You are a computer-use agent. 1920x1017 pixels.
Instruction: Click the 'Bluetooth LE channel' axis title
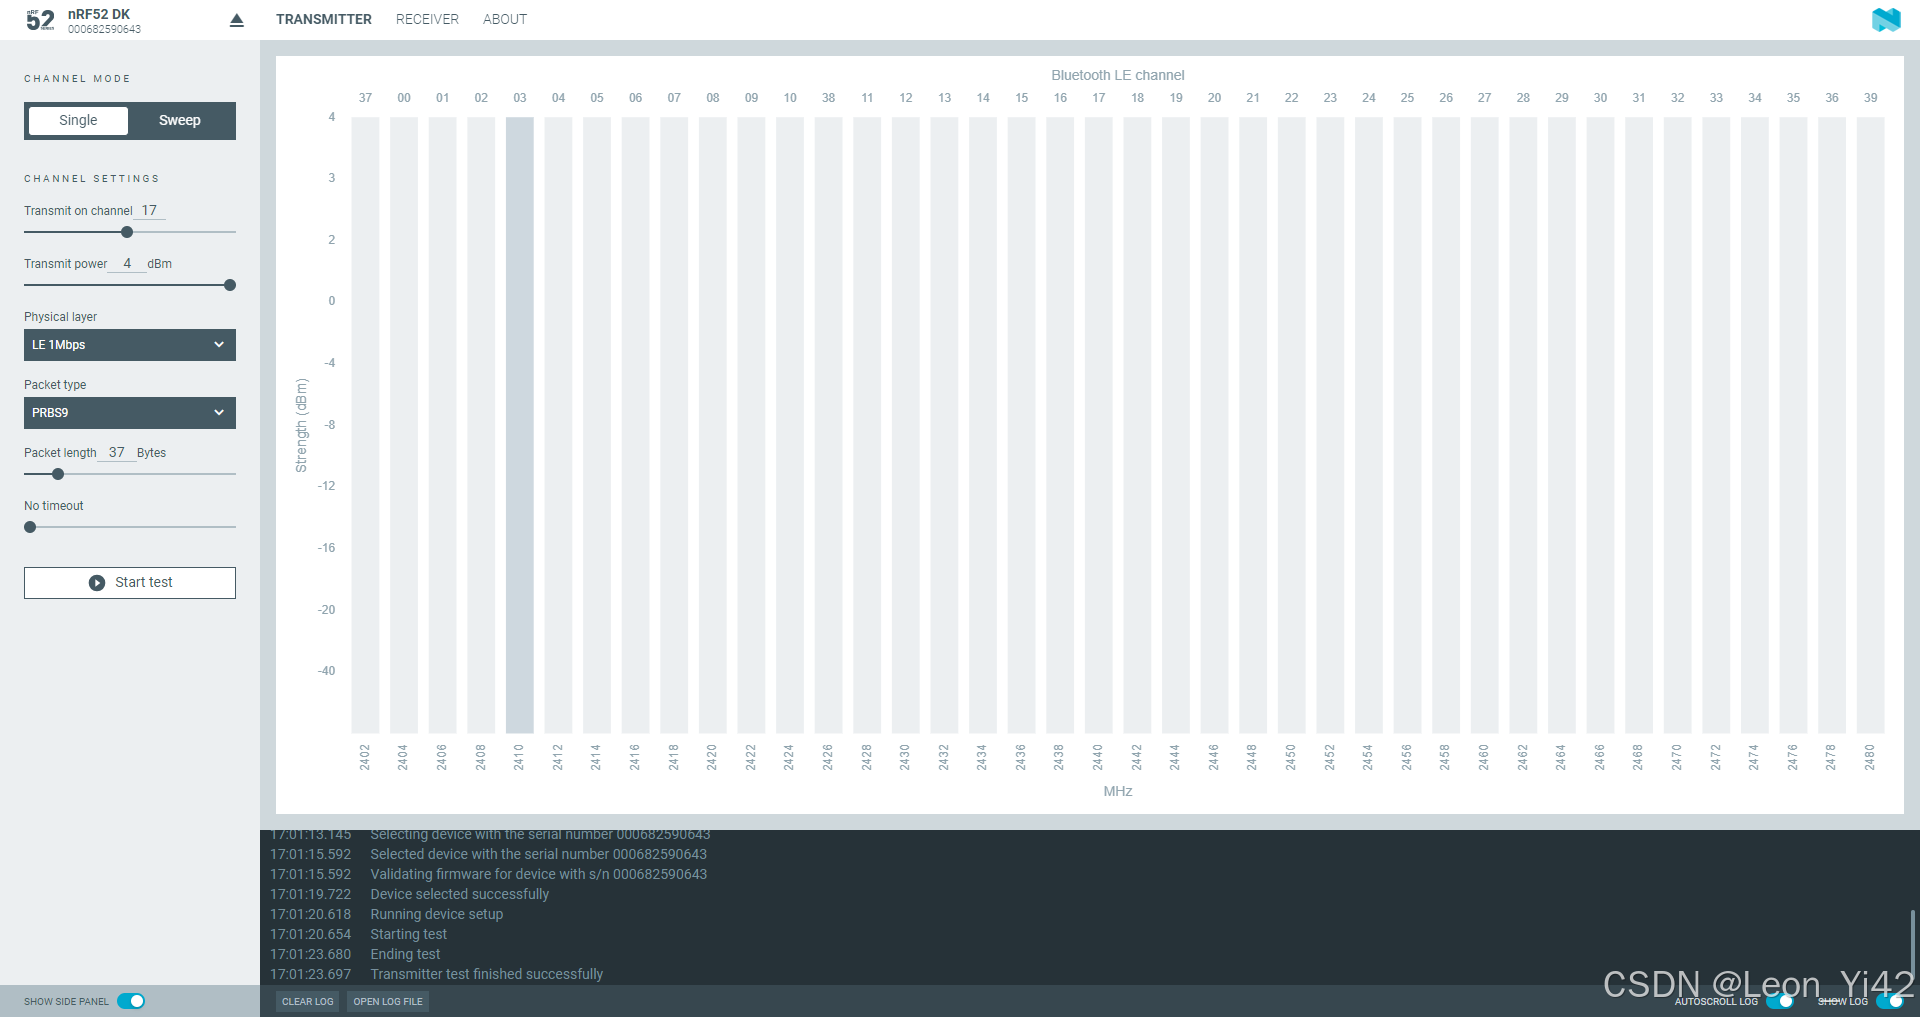1118,75
